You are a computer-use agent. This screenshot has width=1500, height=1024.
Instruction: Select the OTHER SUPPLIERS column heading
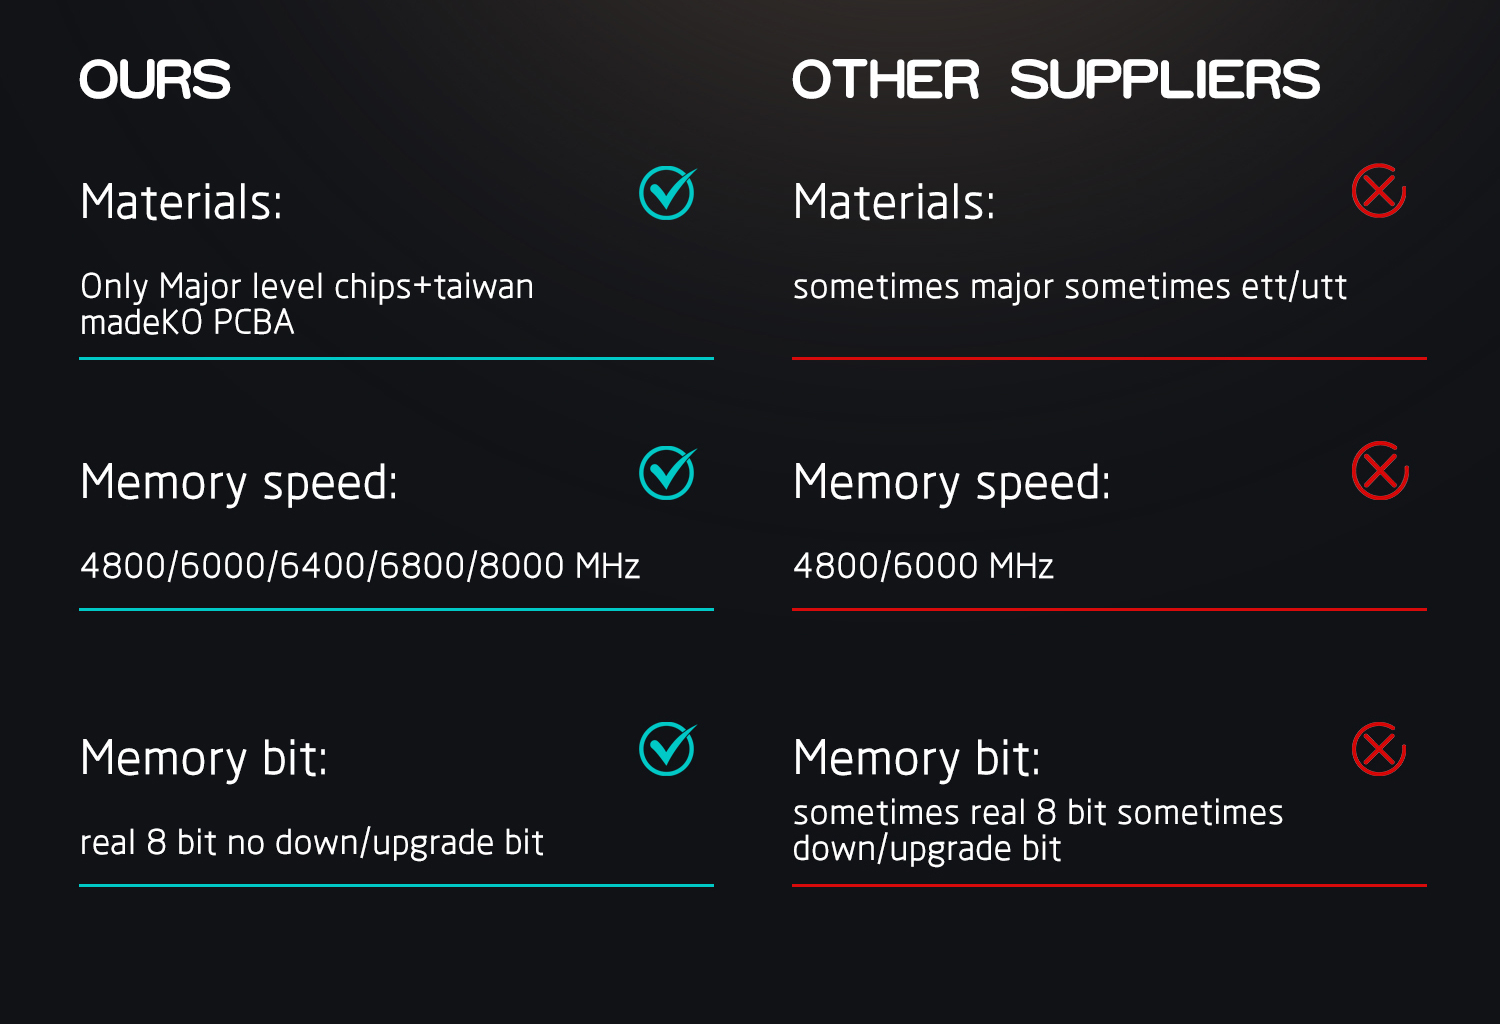pos(1056,80)
